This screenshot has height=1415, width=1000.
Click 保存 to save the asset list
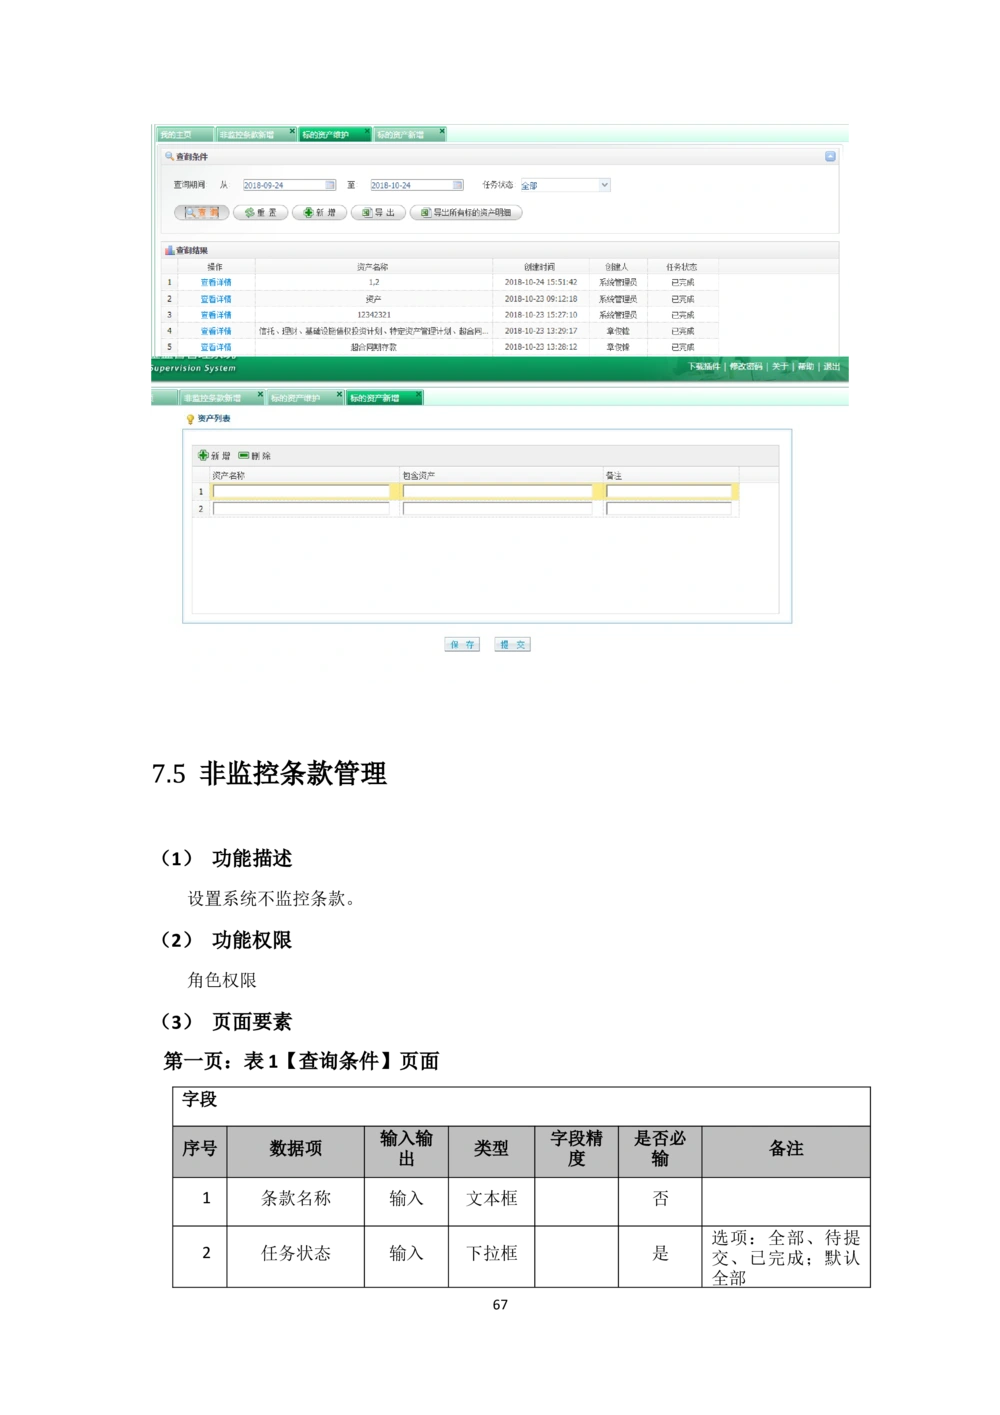coord(461,643)
